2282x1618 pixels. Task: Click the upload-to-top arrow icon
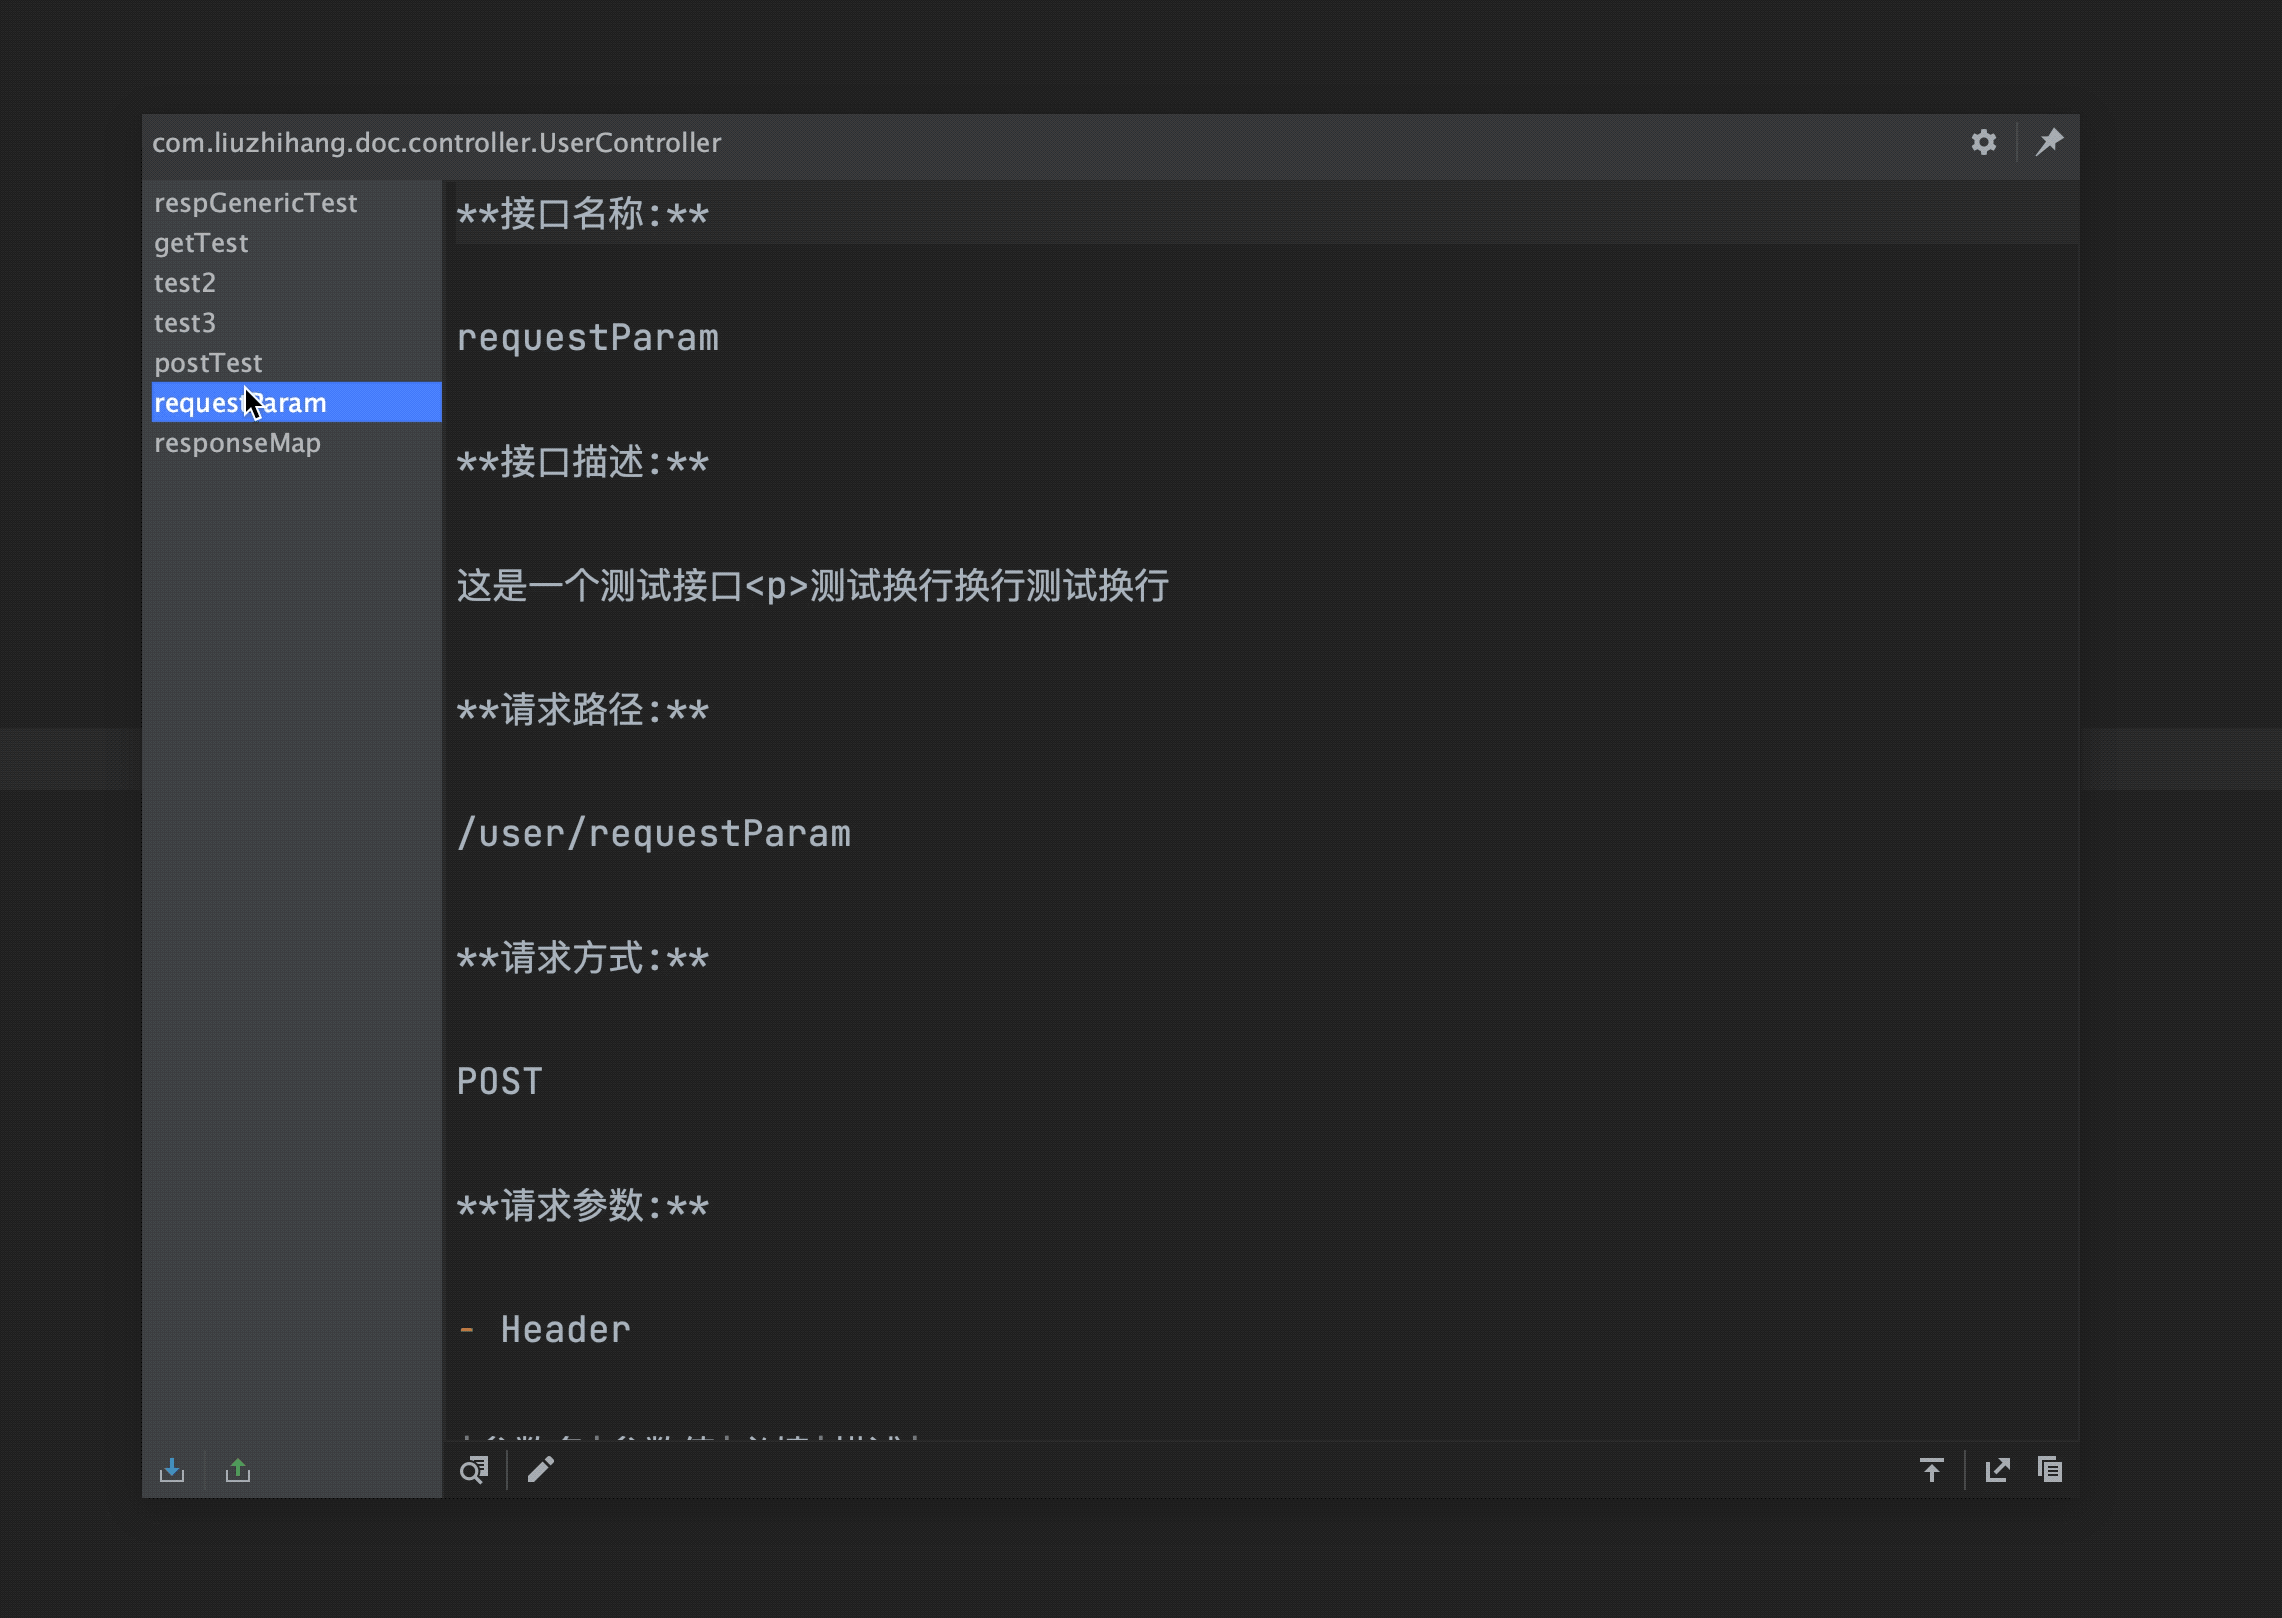tap(1931, 1469)
